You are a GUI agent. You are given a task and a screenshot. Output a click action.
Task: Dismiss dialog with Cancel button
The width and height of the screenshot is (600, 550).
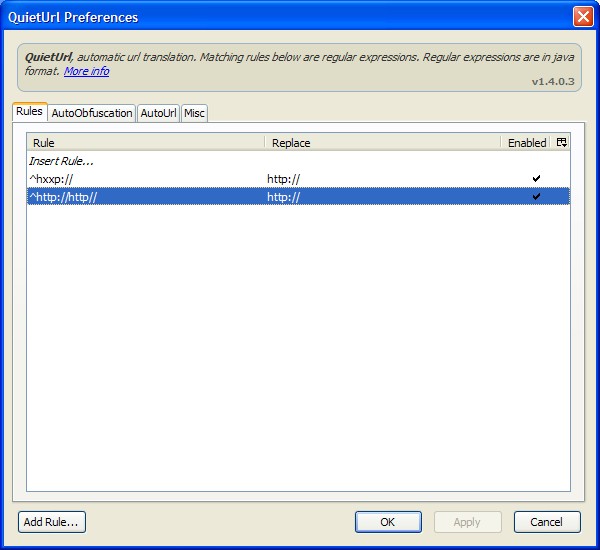pyautogui.click(x=547, y=522)
